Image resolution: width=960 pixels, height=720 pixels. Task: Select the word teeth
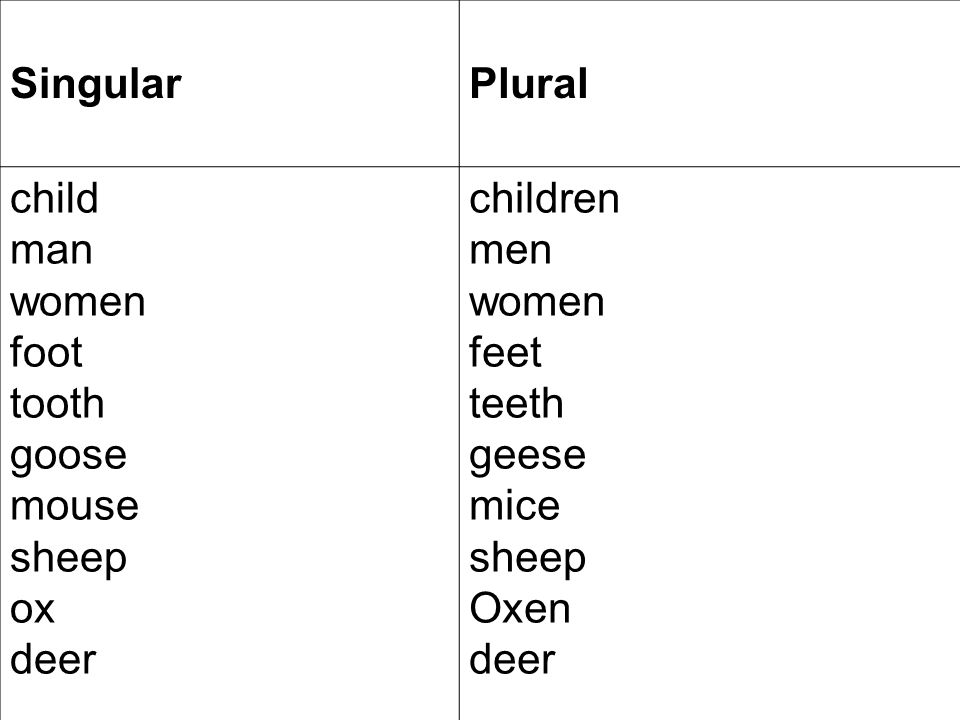(x=517, y=403)
